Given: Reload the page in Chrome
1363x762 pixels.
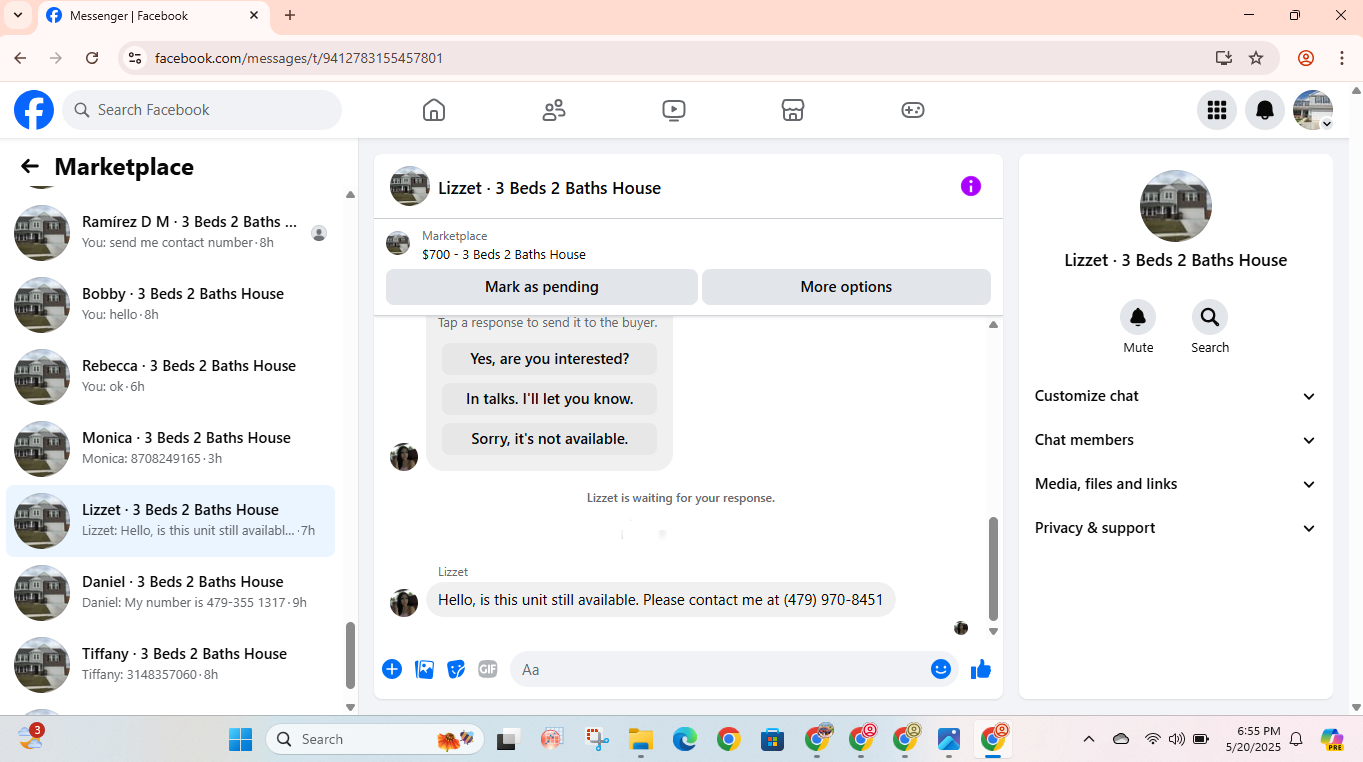Looking at the screenshot, I should tap(92, 58).
